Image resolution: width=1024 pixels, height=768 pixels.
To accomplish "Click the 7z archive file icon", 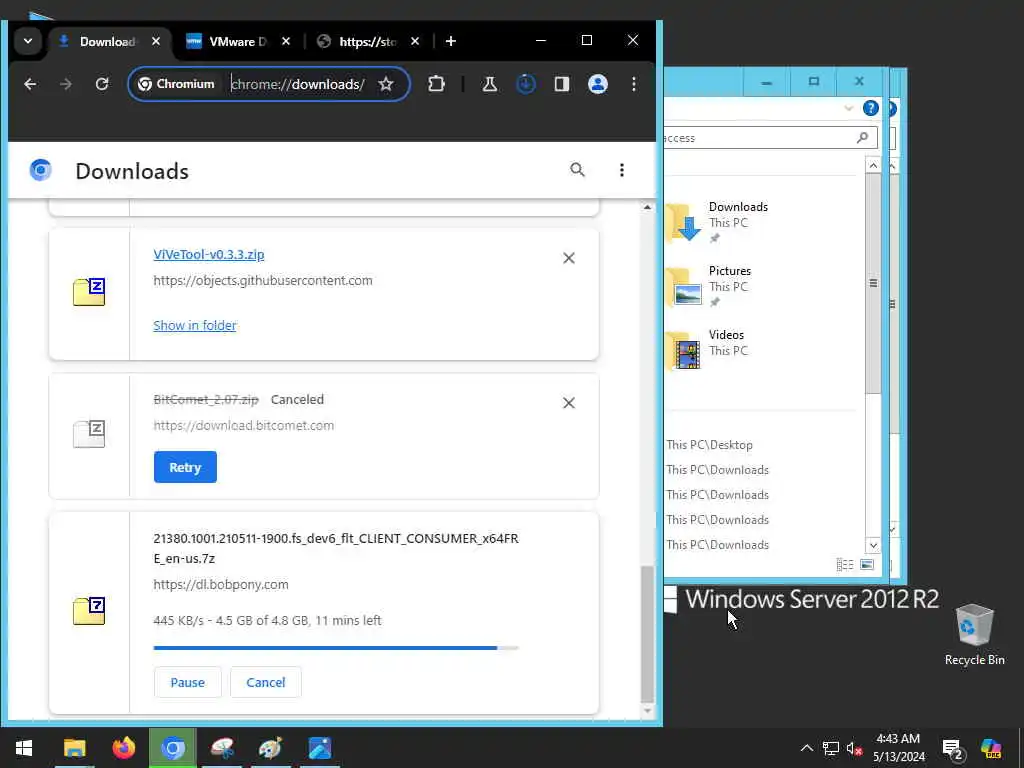I will 89,611.
